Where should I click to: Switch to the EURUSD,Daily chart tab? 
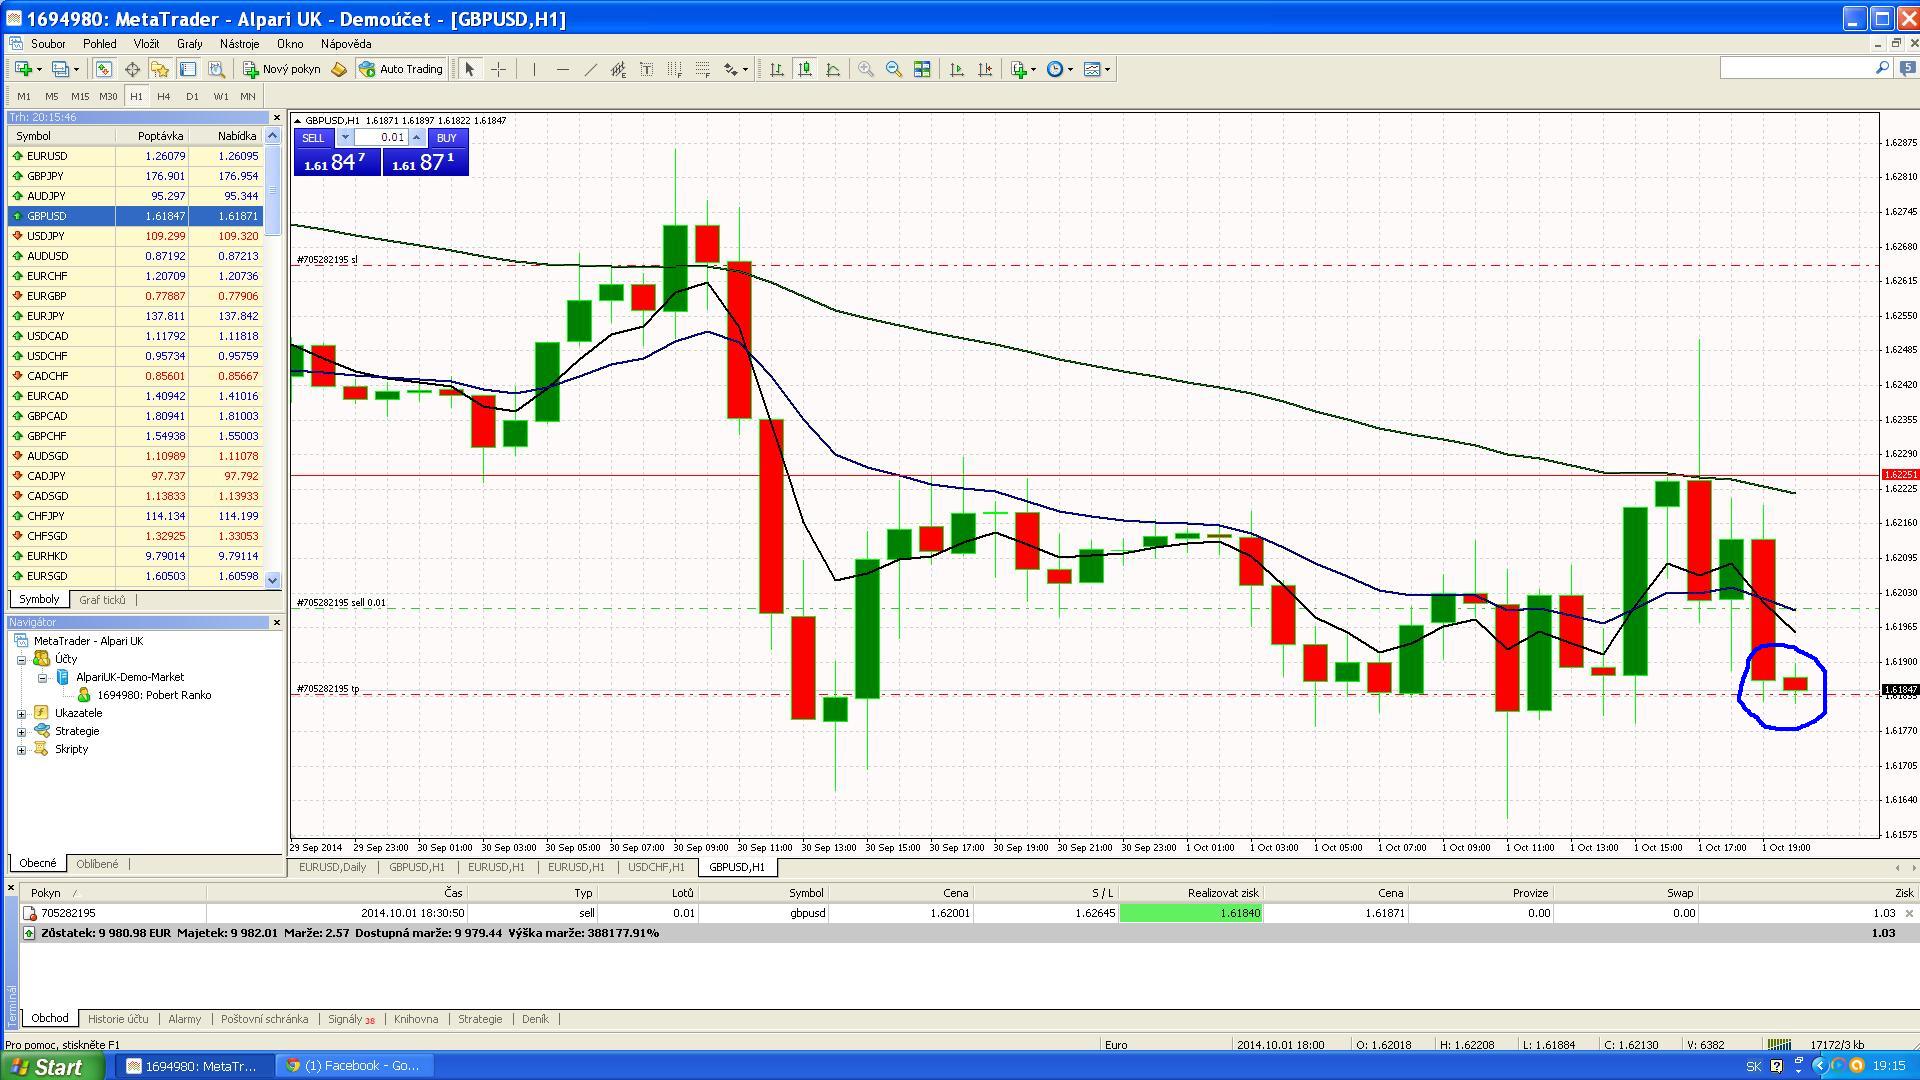tap(332, 867)
